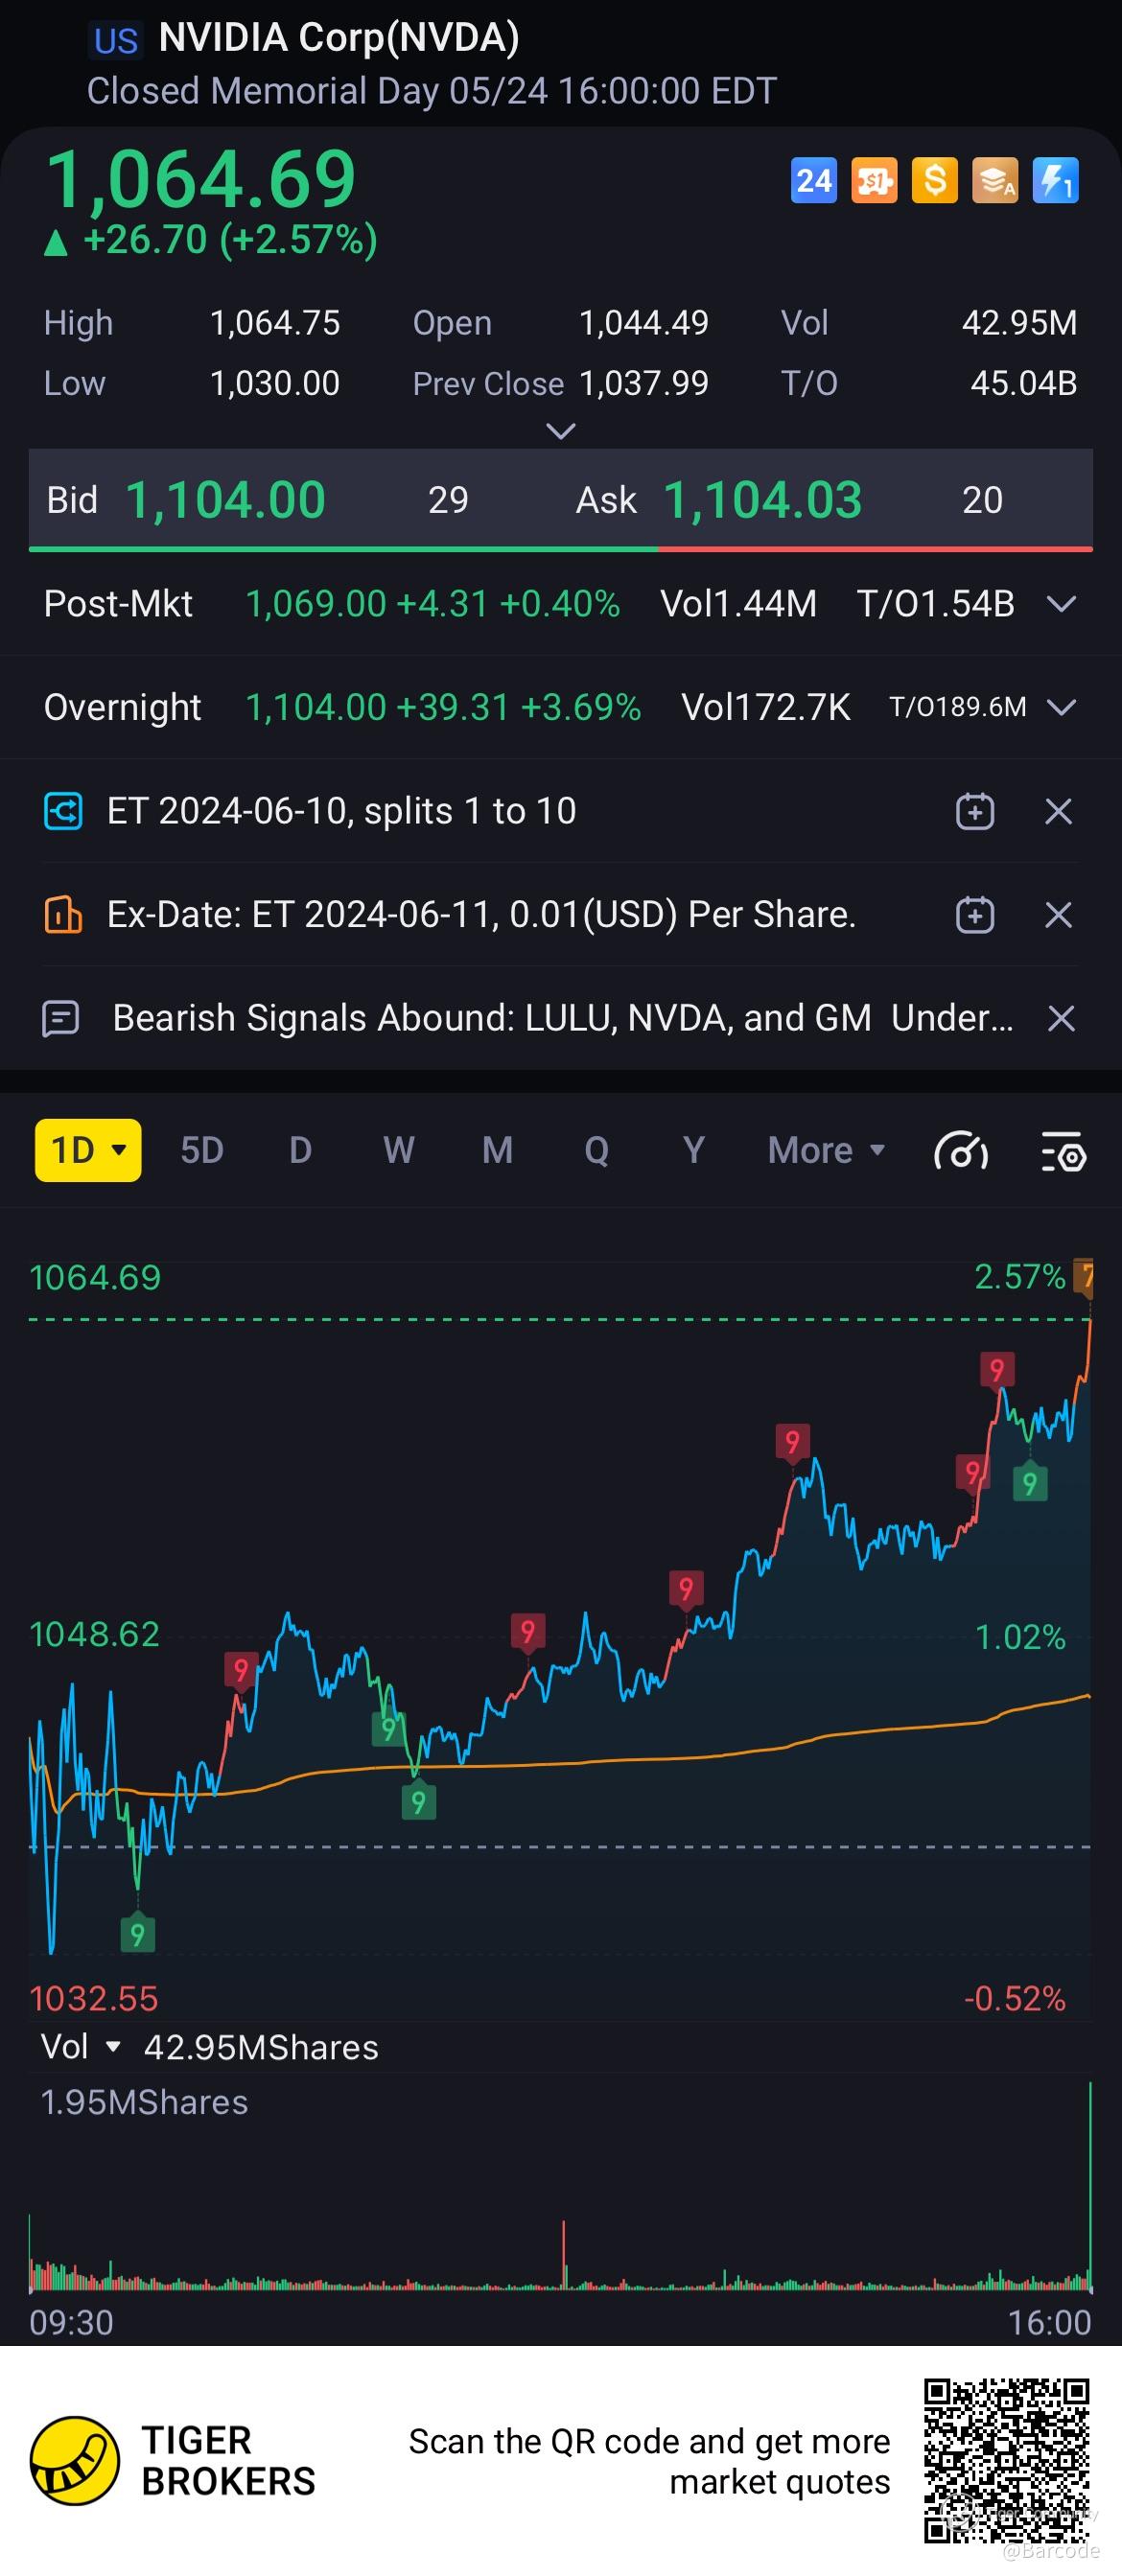Tap the 42.95MShares volume label
Viewport: 1122px width, 2576px height.
261,2047
